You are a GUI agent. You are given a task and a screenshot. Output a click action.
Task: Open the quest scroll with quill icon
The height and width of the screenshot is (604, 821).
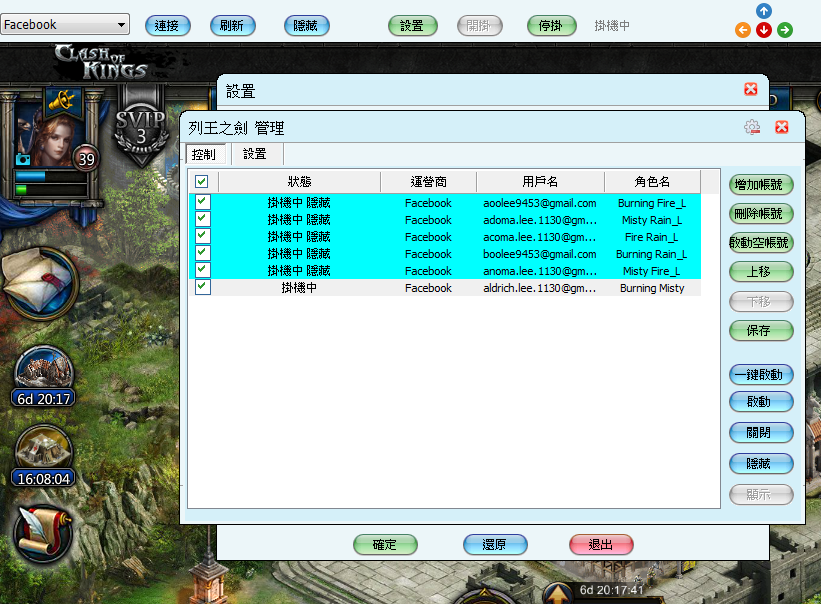43,534
